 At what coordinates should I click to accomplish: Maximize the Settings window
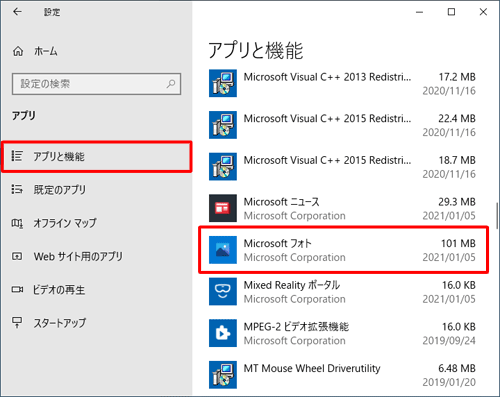[x=451, y=12]
